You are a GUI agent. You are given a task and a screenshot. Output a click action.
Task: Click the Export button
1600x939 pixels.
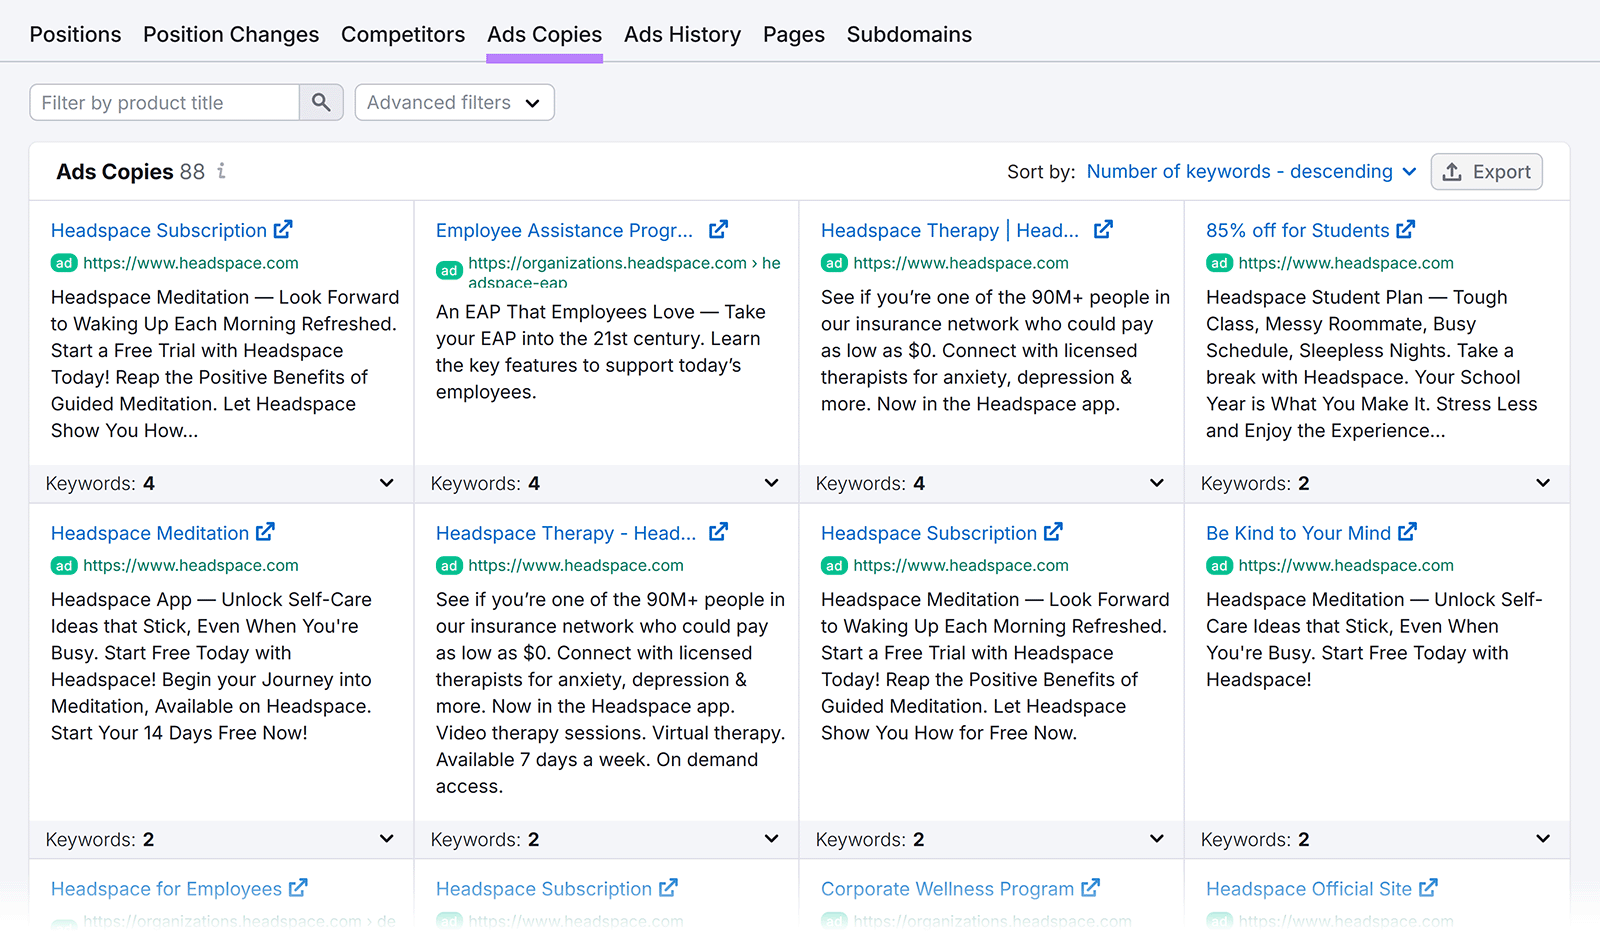1486,171
